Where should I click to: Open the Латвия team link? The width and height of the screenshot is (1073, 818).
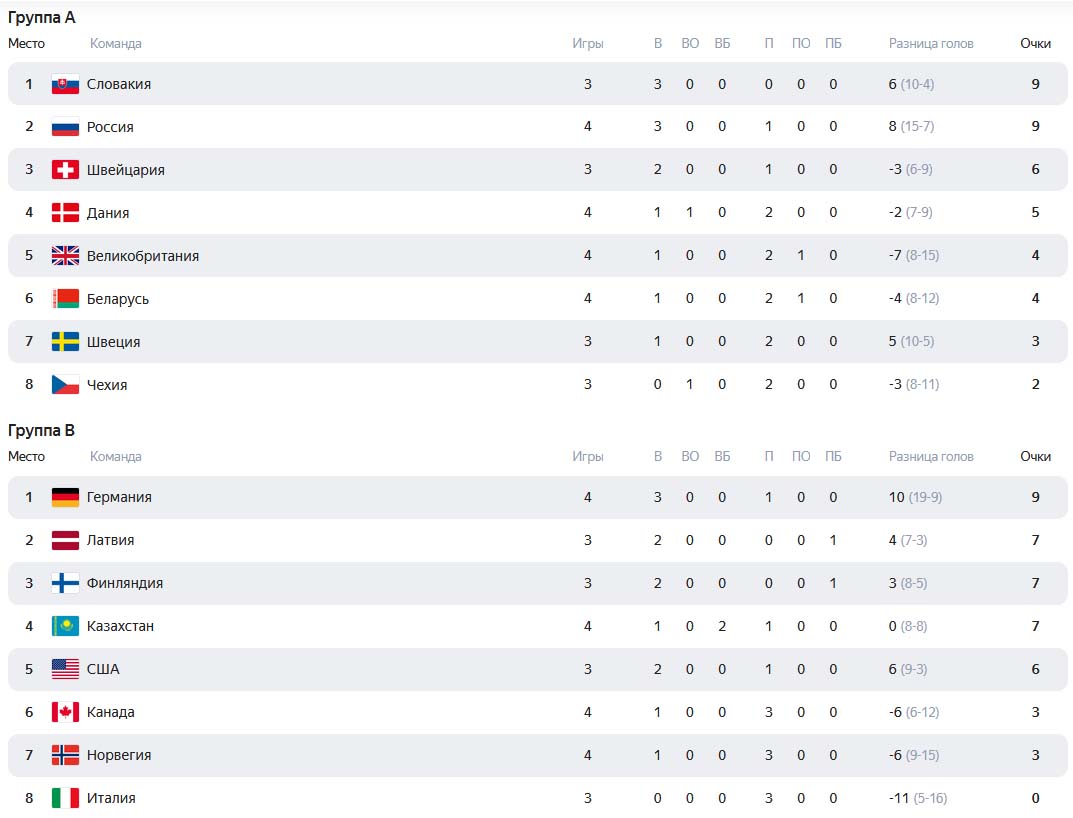coord(110,540)
